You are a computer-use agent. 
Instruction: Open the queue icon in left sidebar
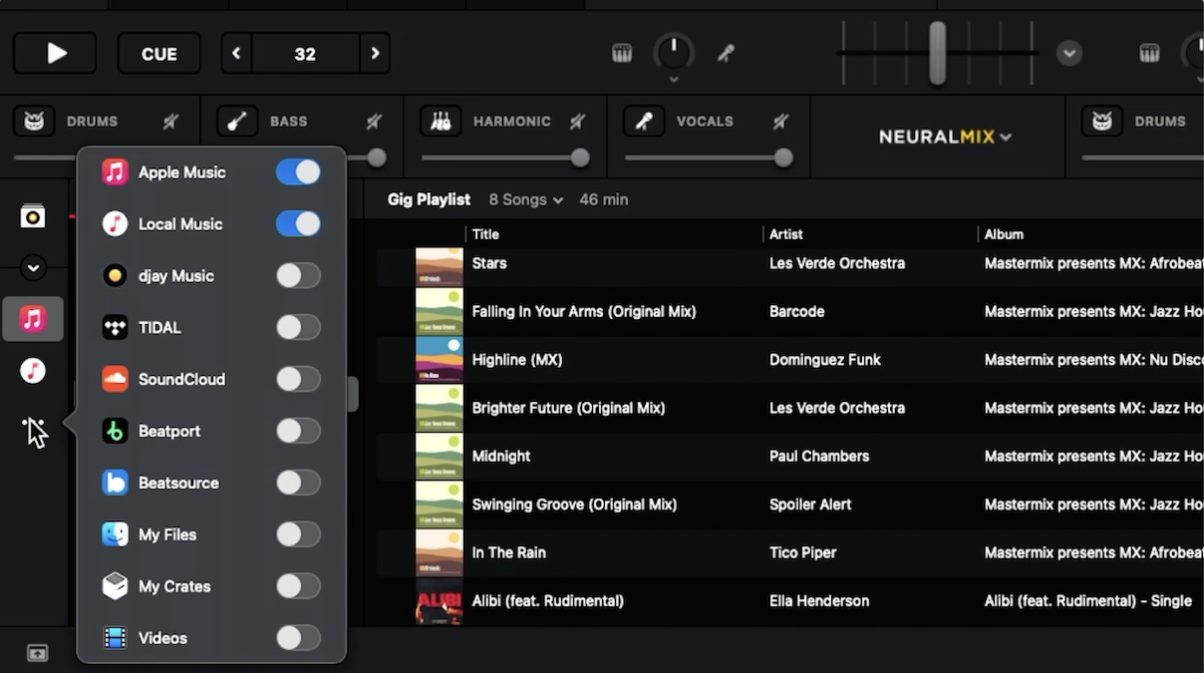(33, 216)
